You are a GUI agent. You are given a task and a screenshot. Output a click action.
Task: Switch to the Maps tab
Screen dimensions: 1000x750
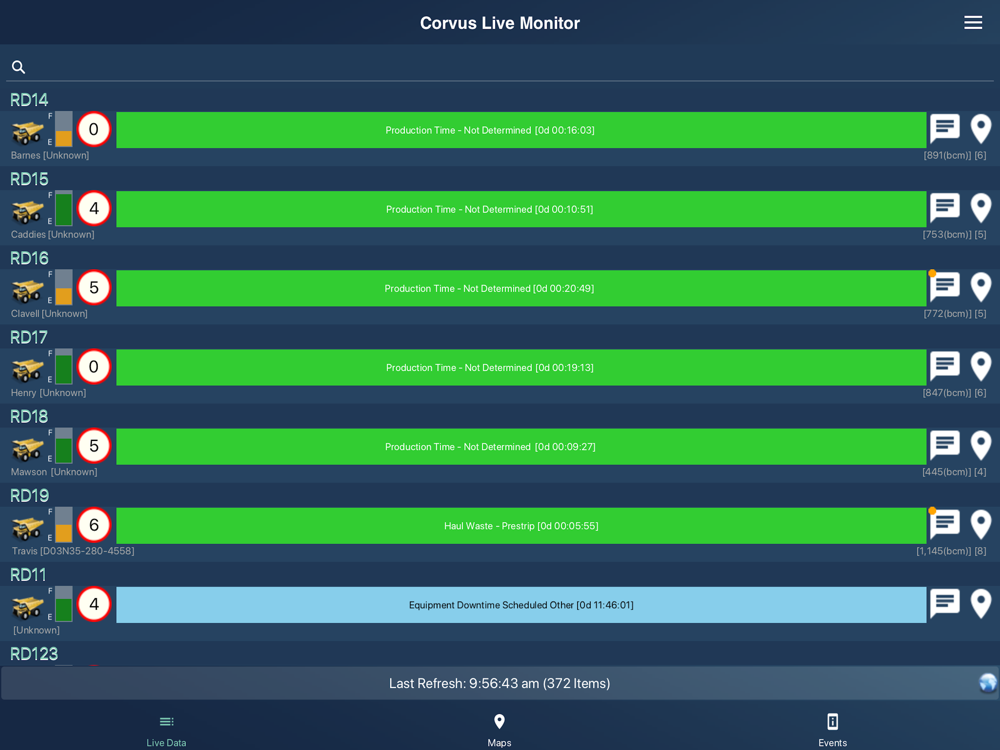tap(499, 731)
